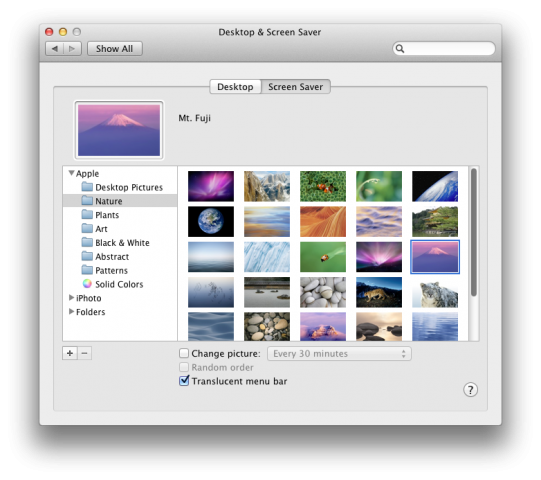Select Solid Colors color wheel item
The width and height of the screenshot is (541, 480).
coord(112,284)
